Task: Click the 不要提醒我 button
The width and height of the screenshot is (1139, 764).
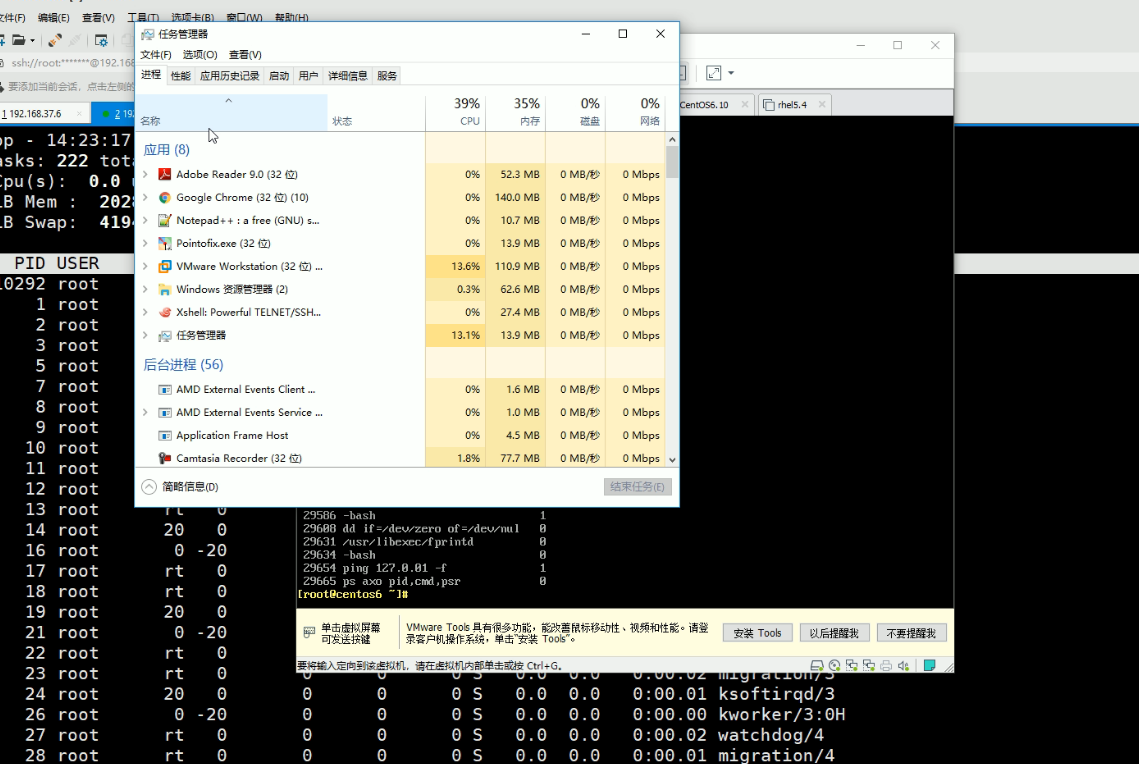Action: pyautogui.click(x=911, y=633)
